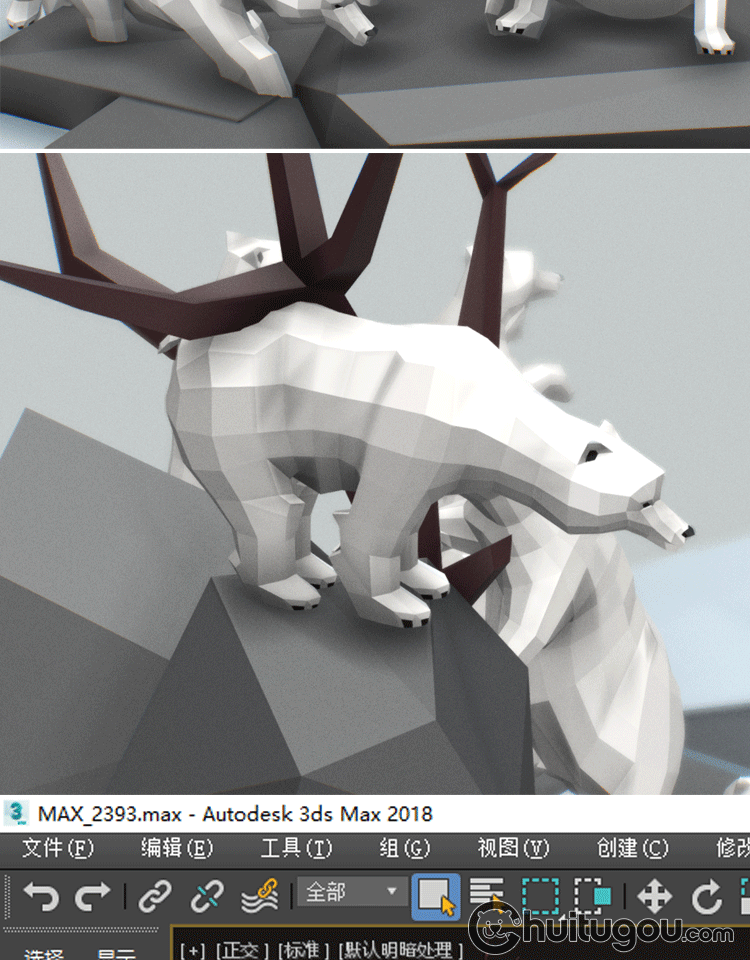Click the Redo arrow icon
Viewport: 750px width, 960px height.
tap(93, 895)
